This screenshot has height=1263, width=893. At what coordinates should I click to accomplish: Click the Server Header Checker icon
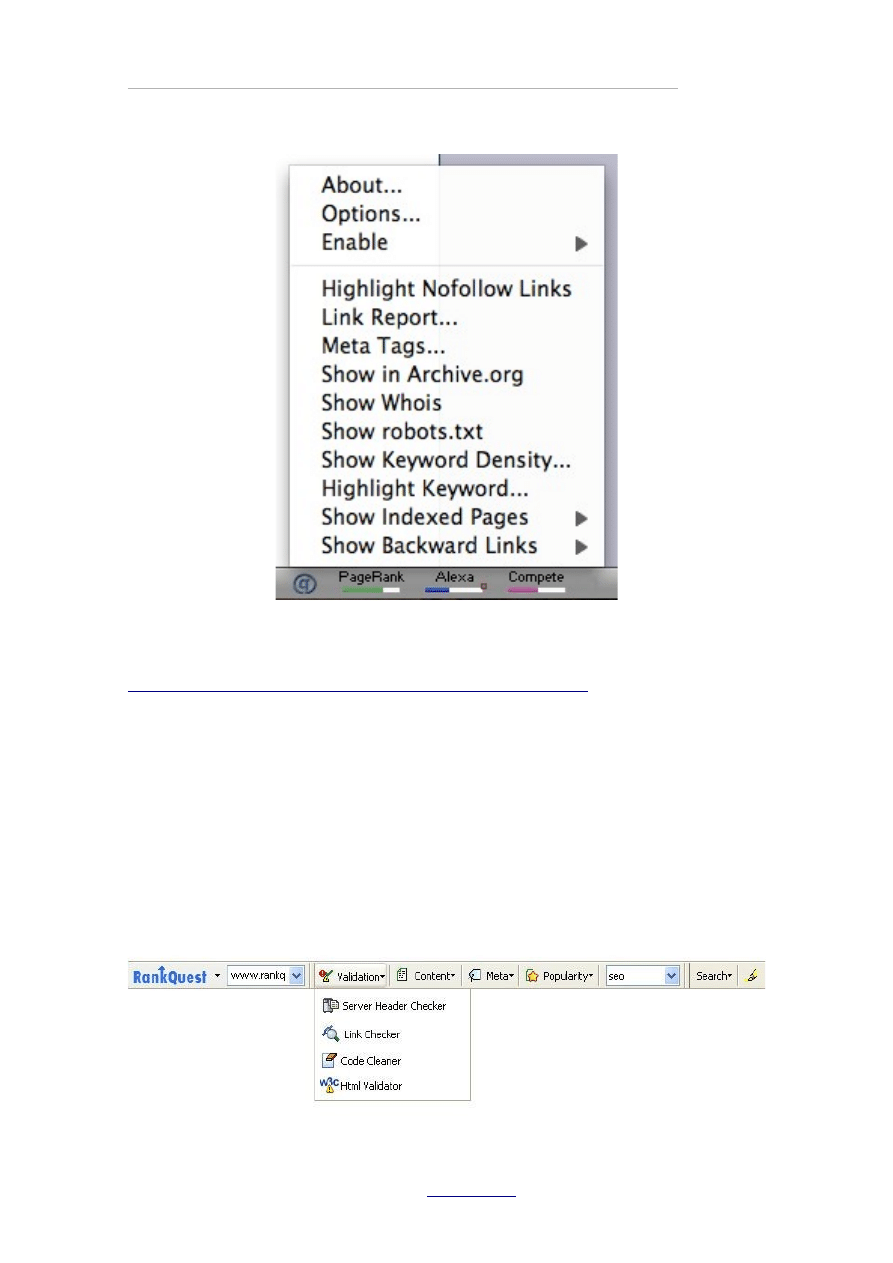329,1006
